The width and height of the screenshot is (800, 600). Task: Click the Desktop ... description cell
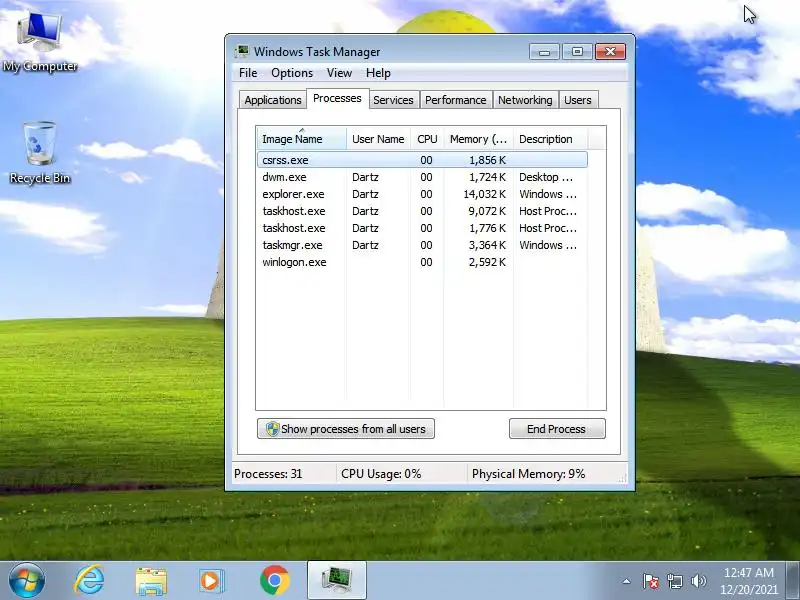pos(545,177)
